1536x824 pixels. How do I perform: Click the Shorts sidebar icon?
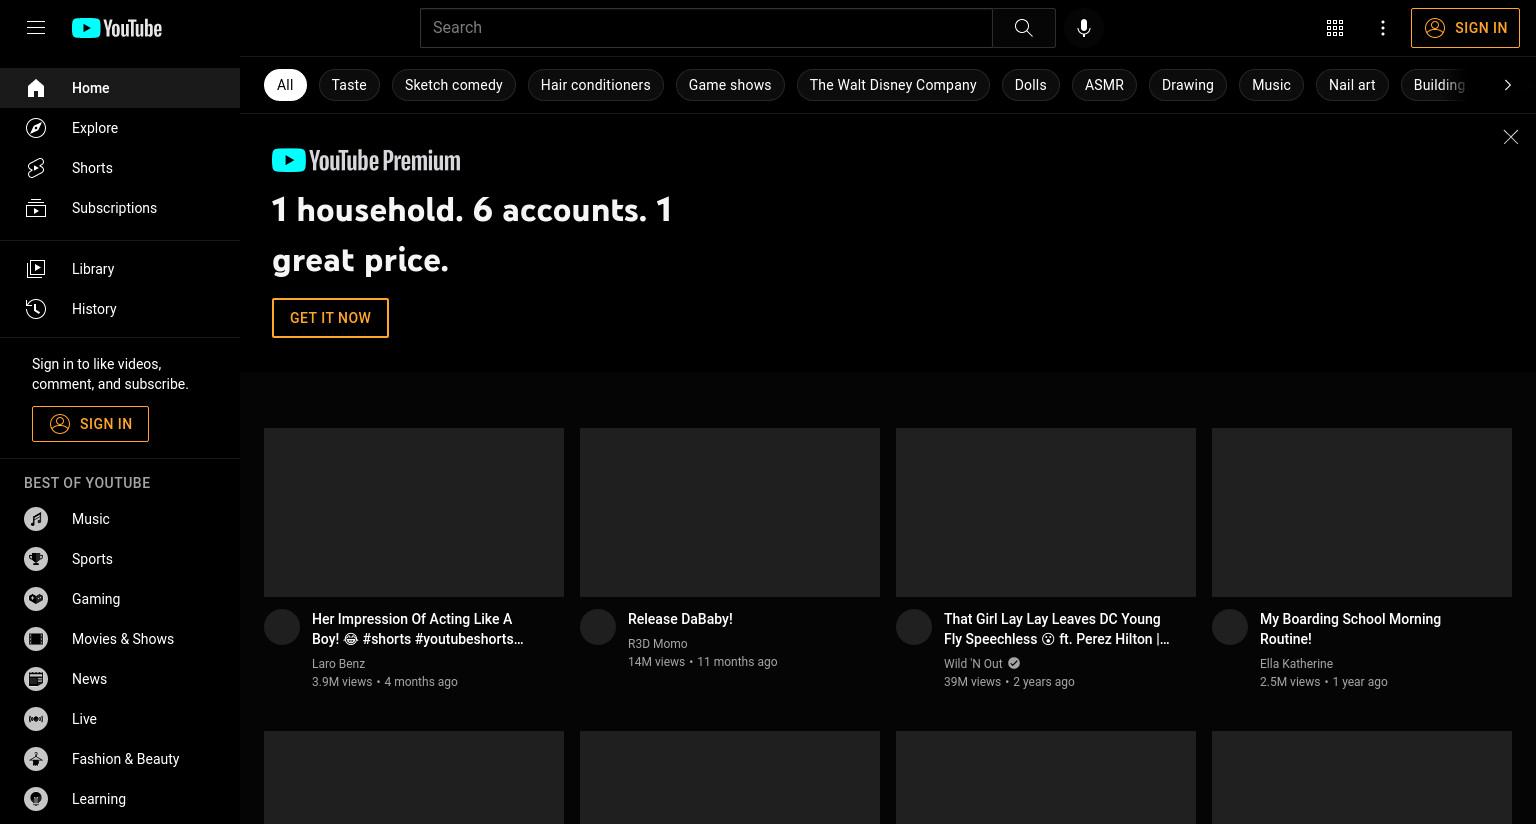tap(36, 168)
